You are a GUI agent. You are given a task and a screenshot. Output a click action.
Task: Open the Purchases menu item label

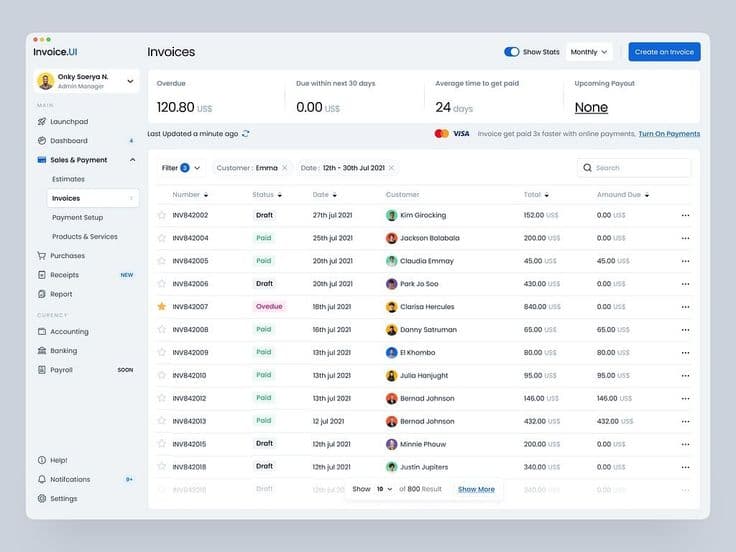click(x=68, y=256)
